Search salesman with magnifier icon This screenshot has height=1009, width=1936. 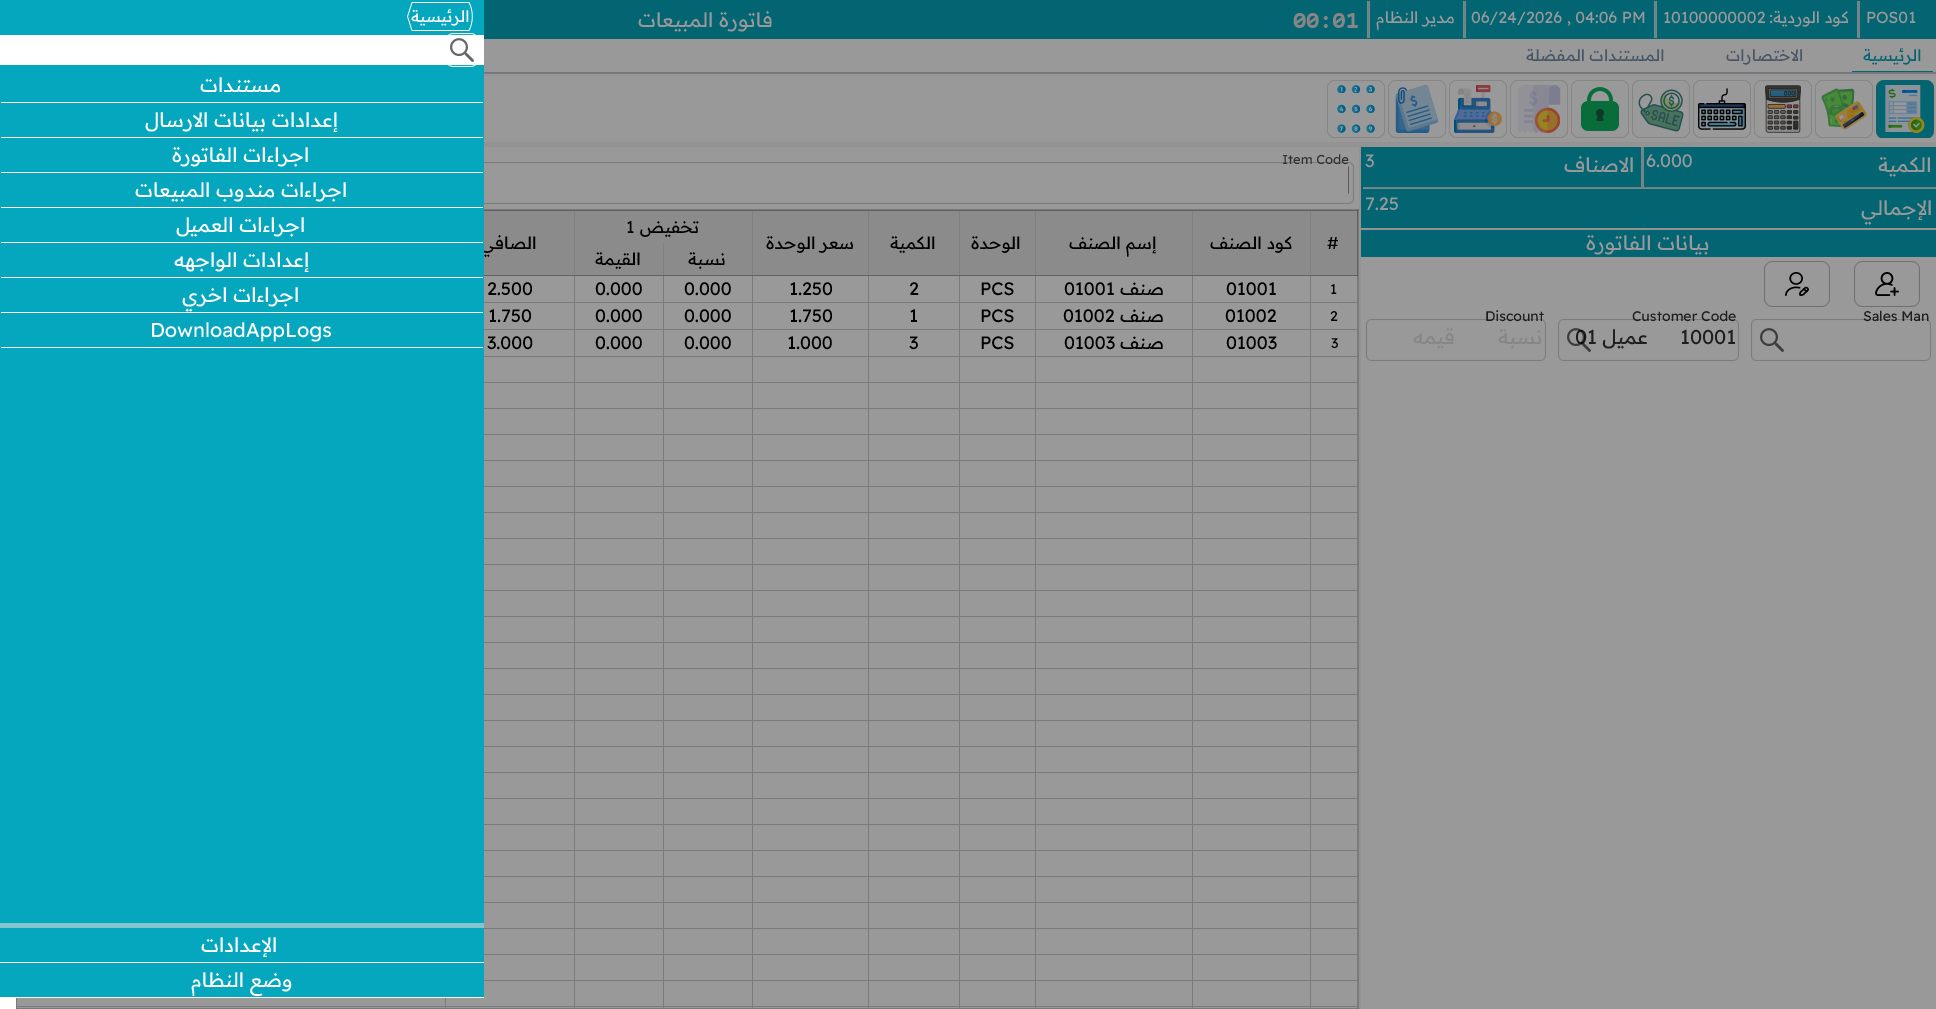tap(1771, 340)
